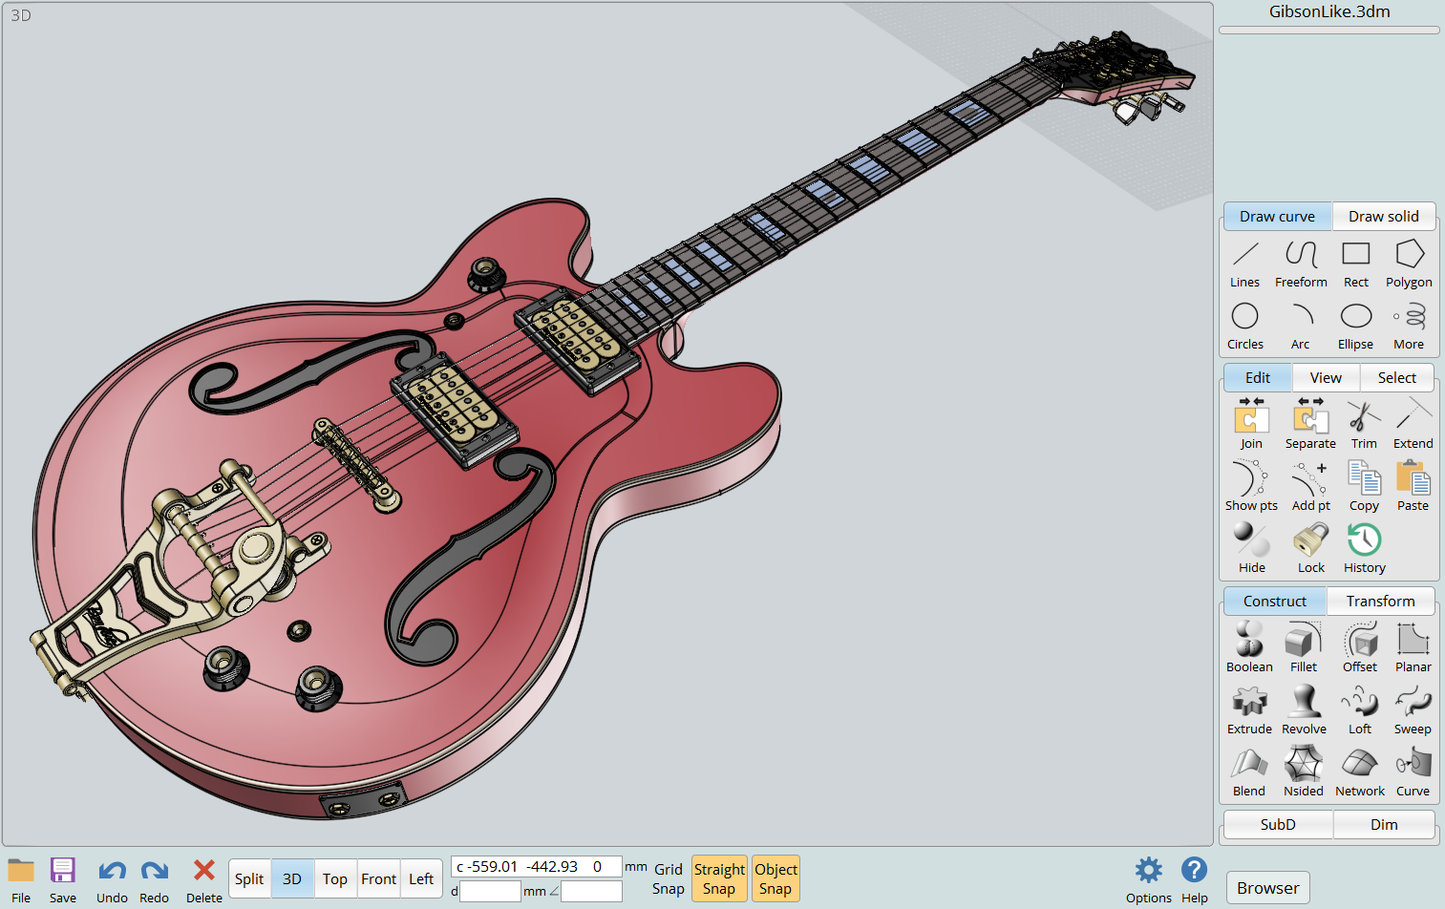Switch viewport to Split view

point(249,879)
